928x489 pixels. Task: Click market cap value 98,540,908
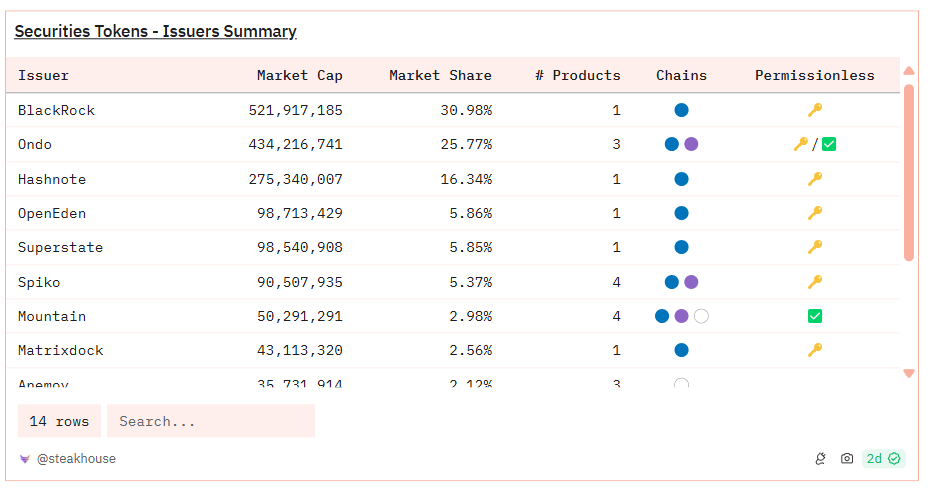click(x=299, y=247)
